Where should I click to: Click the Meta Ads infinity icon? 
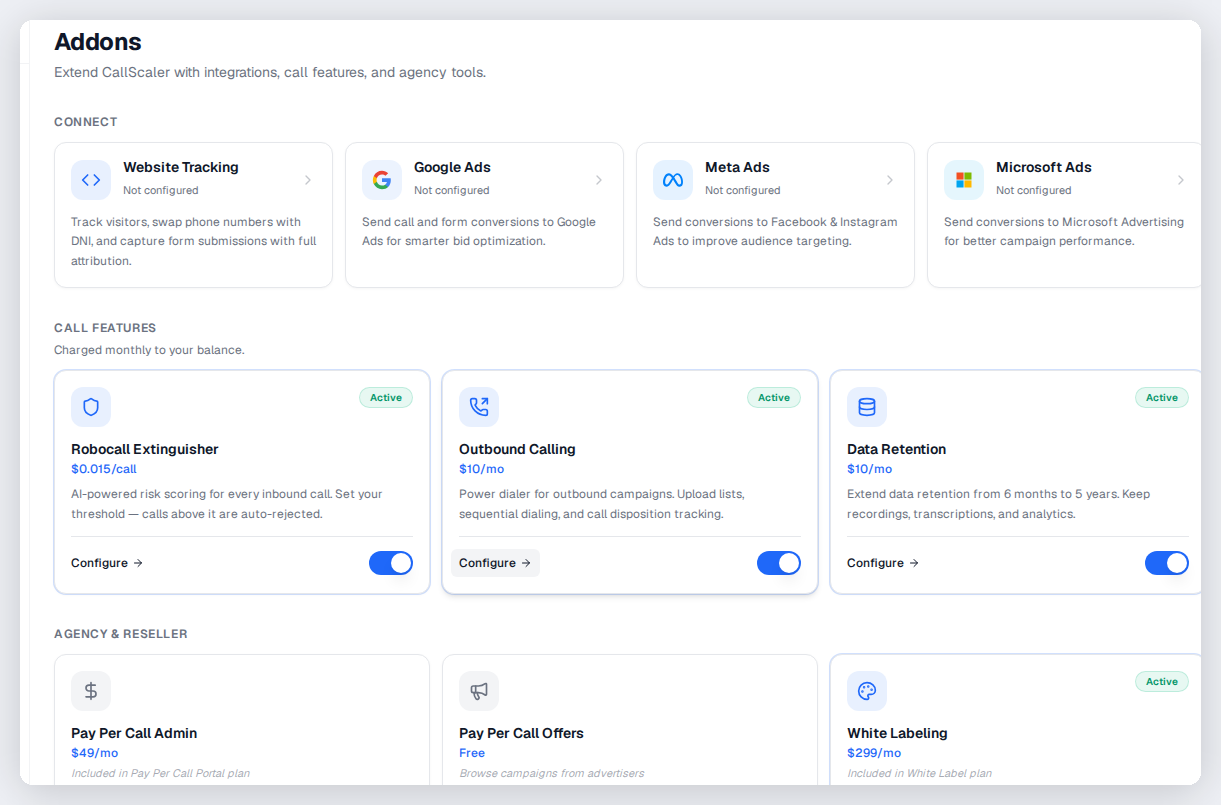pyautogui.click(x=673, y=180)
